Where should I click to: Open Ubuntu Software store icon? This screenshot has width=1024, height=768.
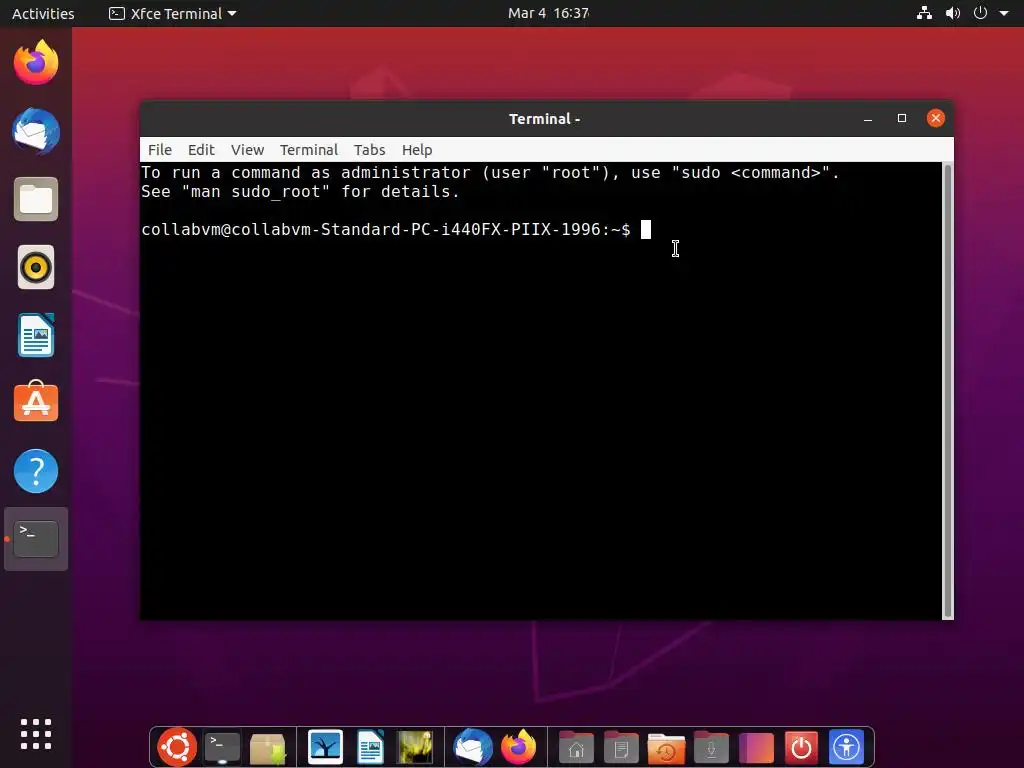coord(36,402)
